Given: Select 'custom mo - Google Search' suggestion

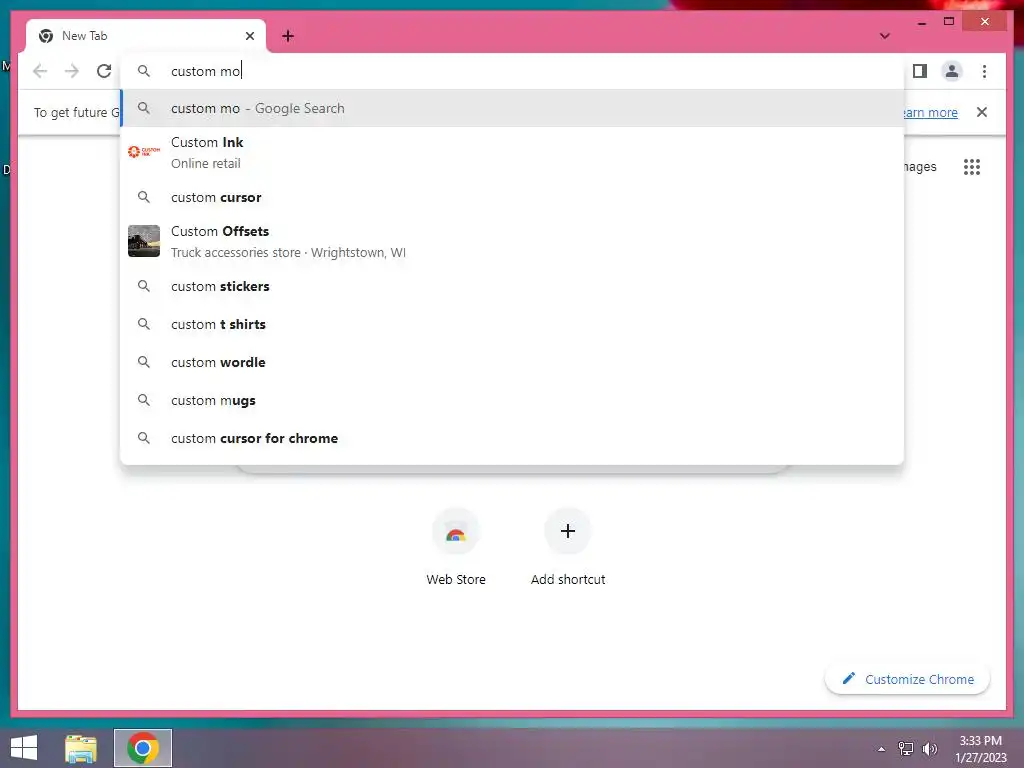Looking at the screenshot, I should pos(512,108).
